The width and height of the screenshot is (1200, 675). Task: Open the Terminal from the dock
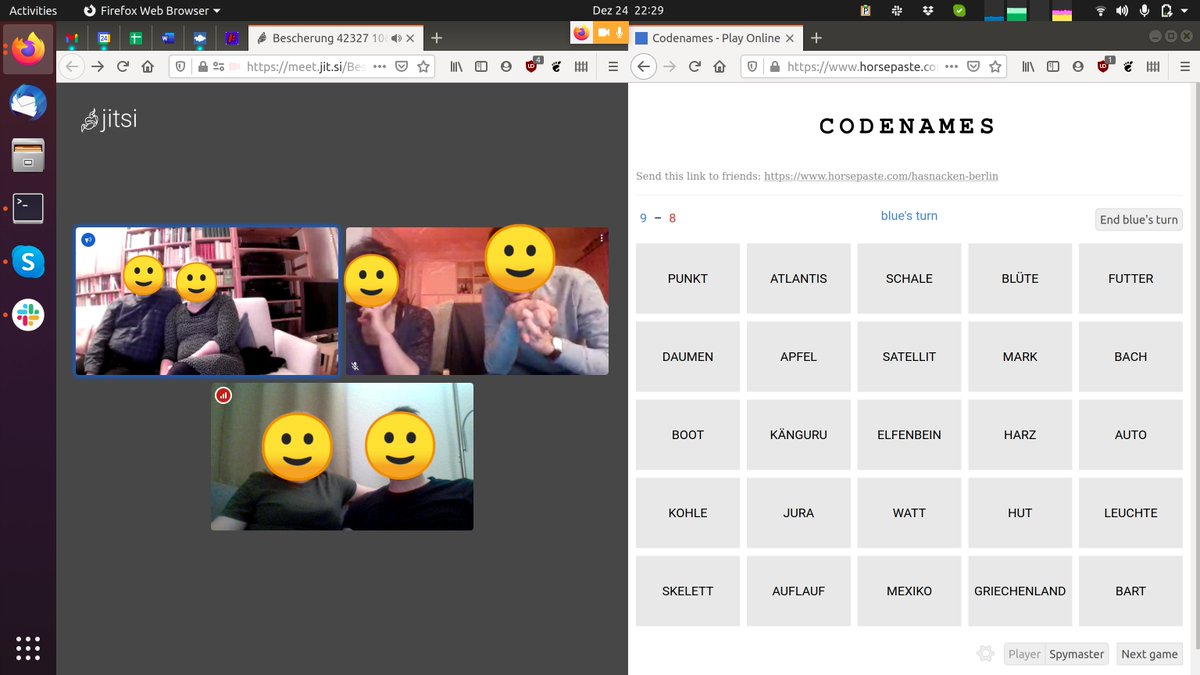click(28, 208)
